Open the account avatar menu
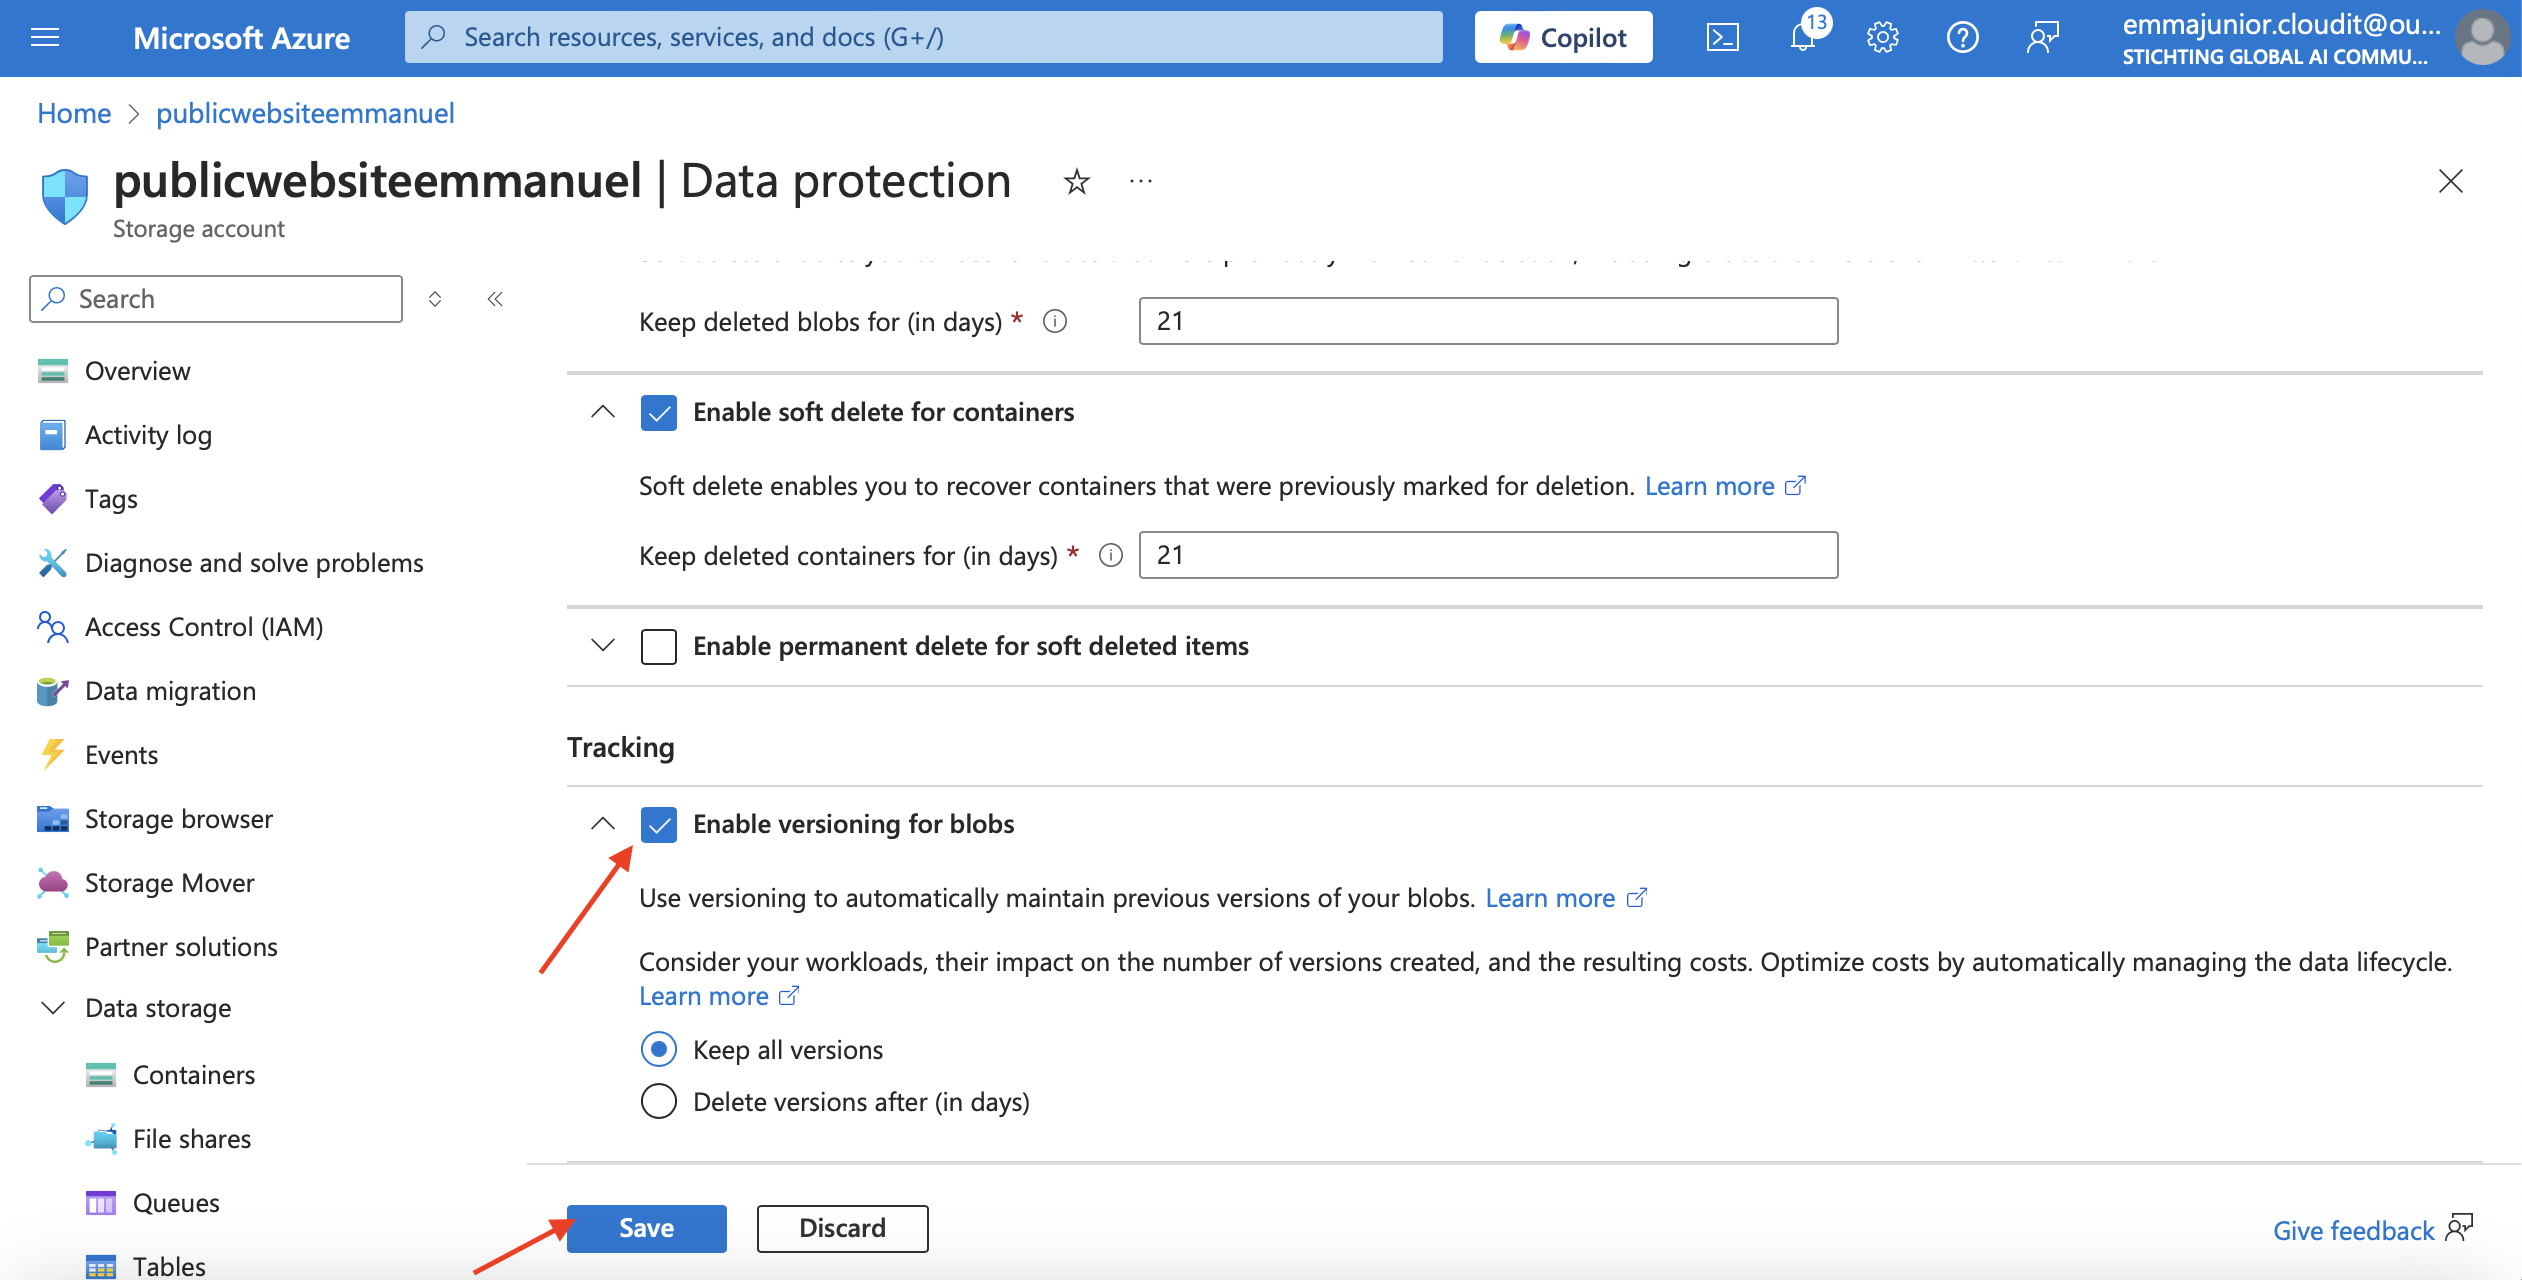 pos(2484,38)
